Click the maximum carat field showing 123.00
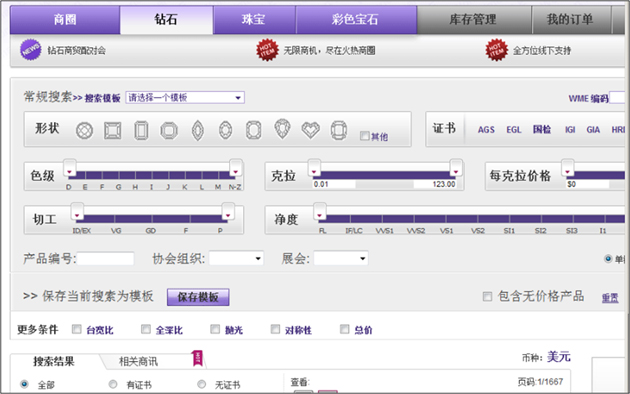Screen dimensions: 630x394 pyautogui.click(x=436, y=184)
